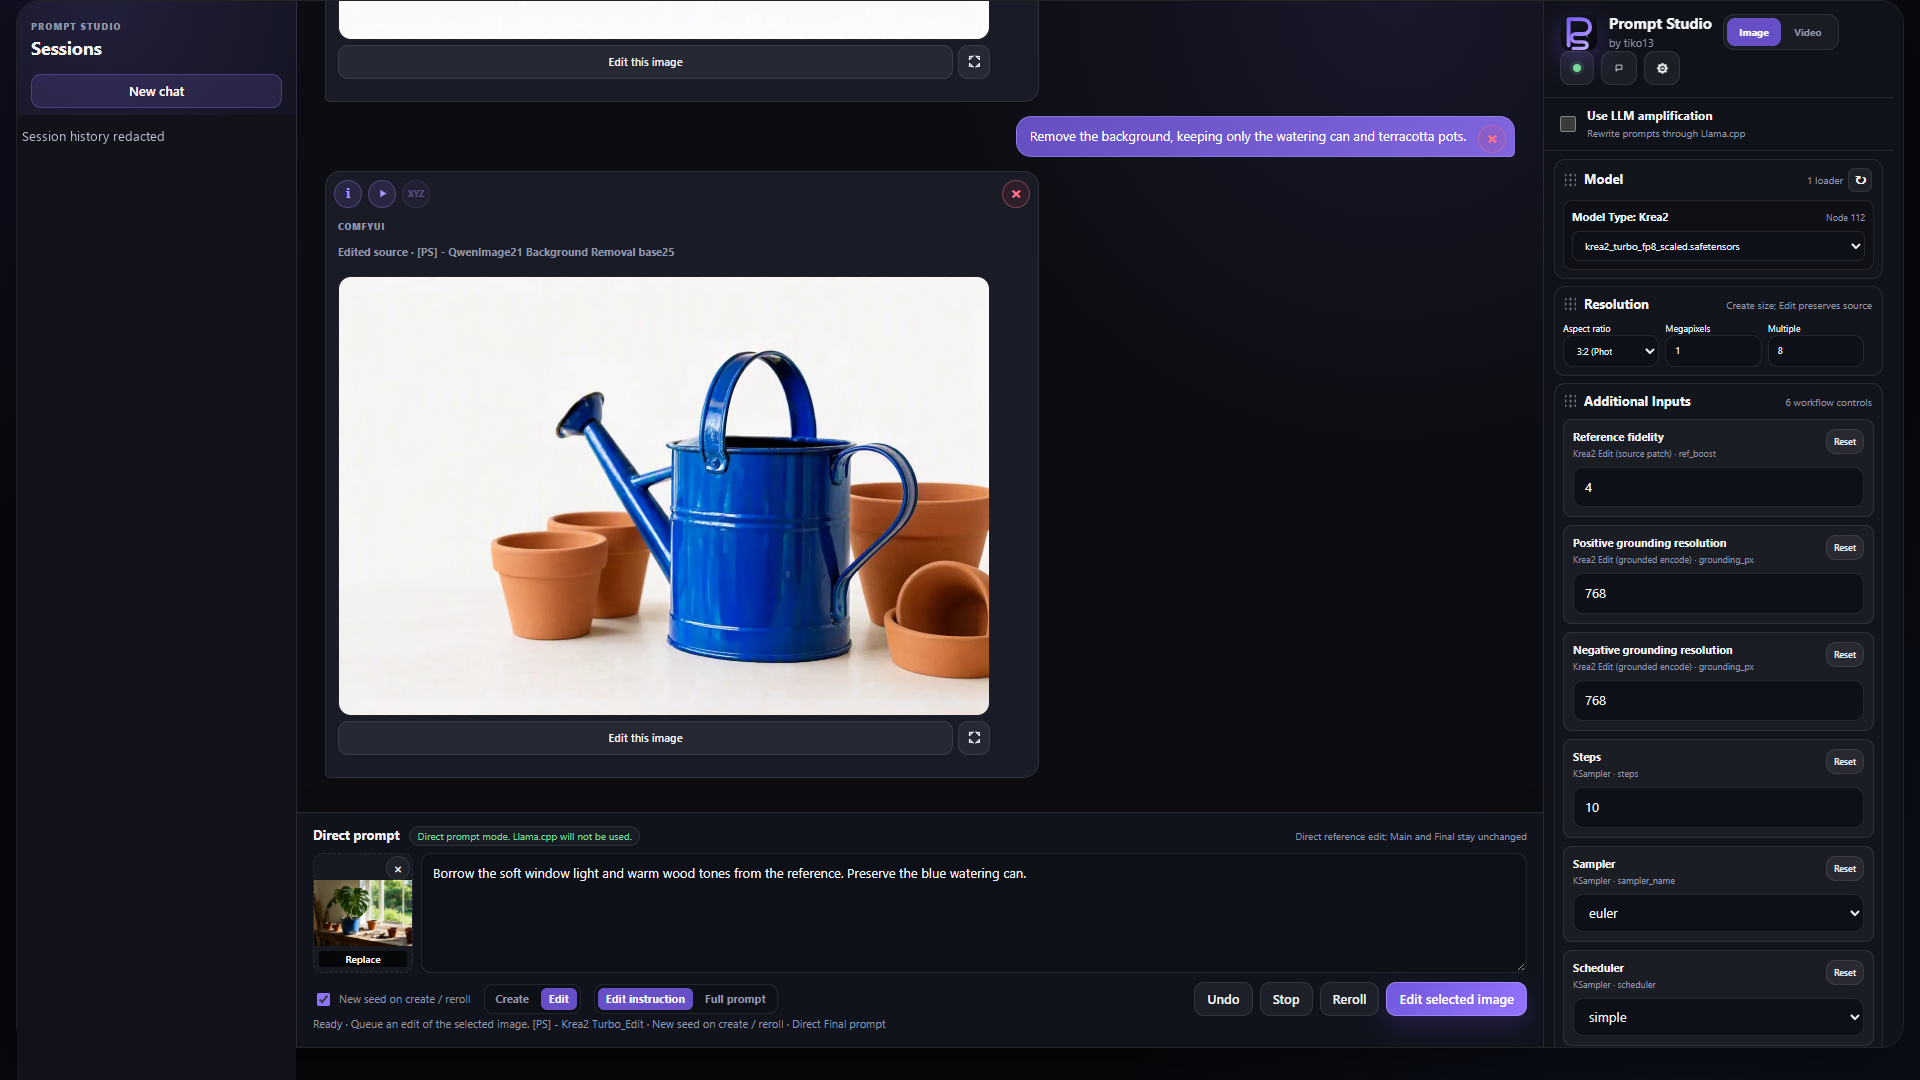Open the krea2_turbo model file dropdown
1920x1080 pixels.
[1718, 246]
